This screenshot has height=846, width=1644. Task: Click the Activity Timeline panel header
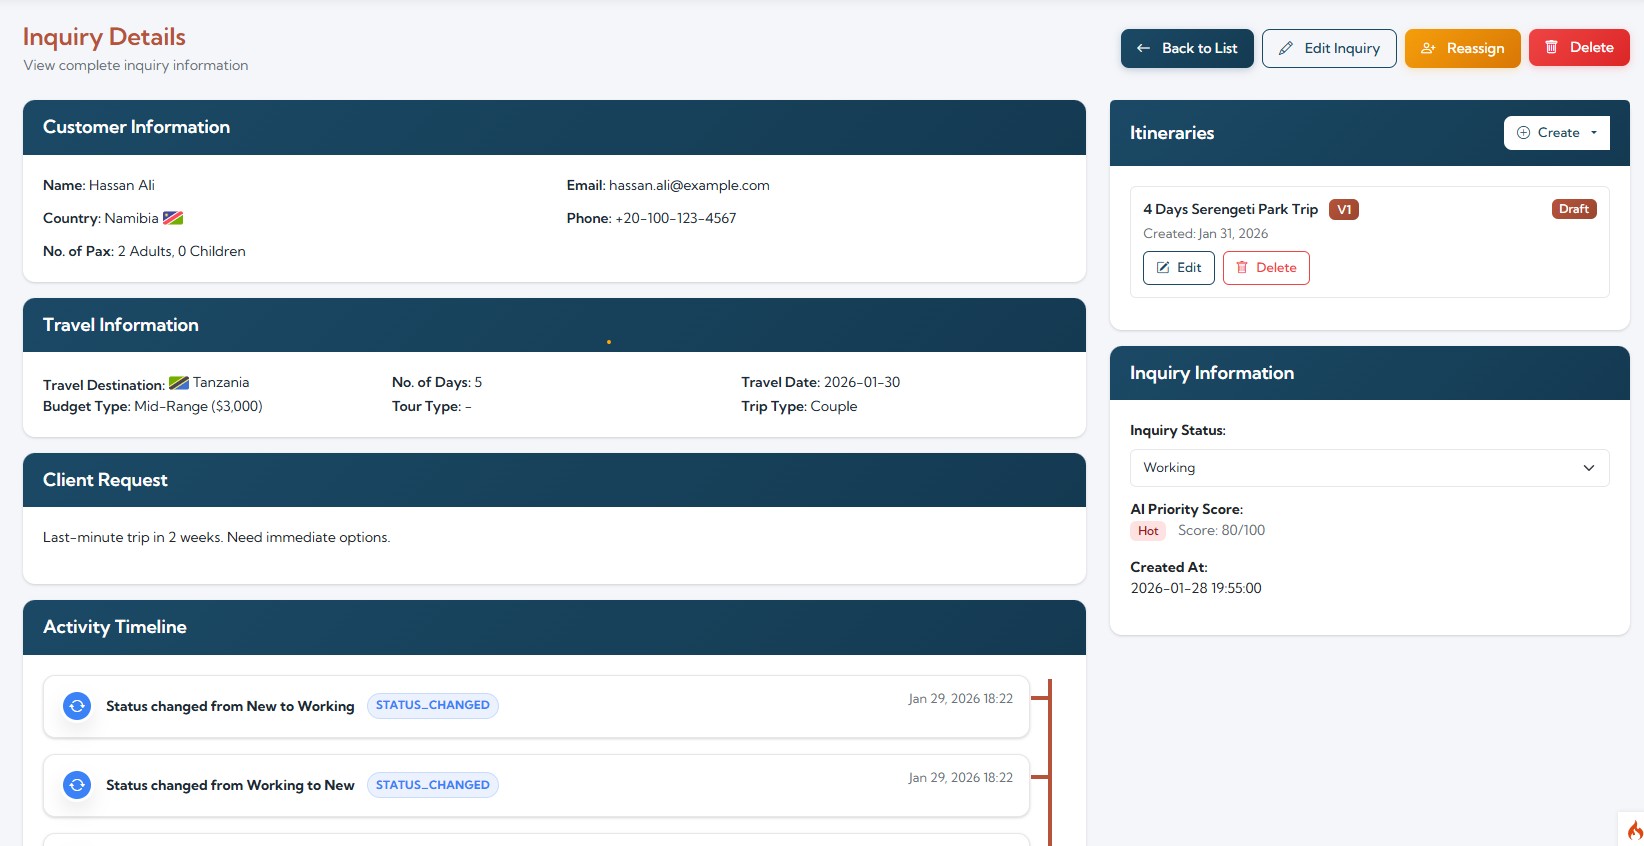[554, 627]
